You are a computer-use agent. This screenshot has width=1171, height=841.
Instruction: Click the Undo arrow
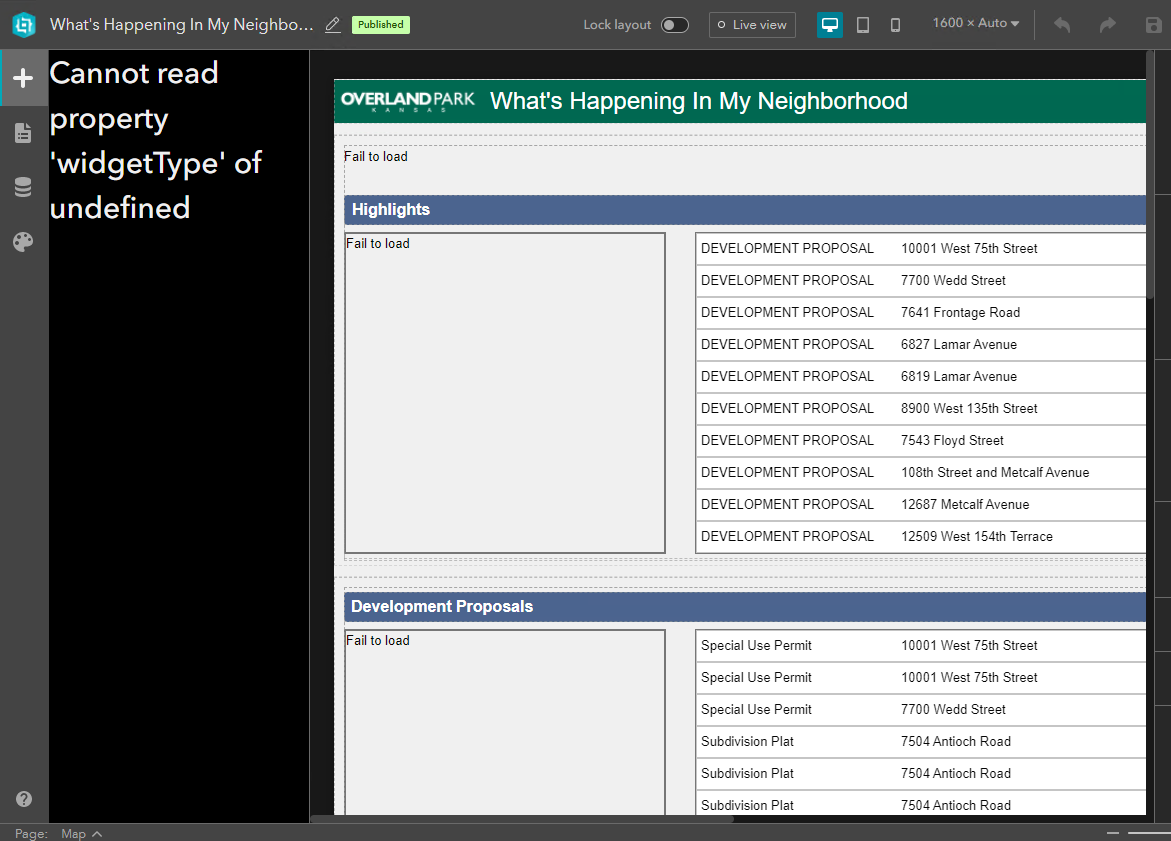[x=1062, y=25]
